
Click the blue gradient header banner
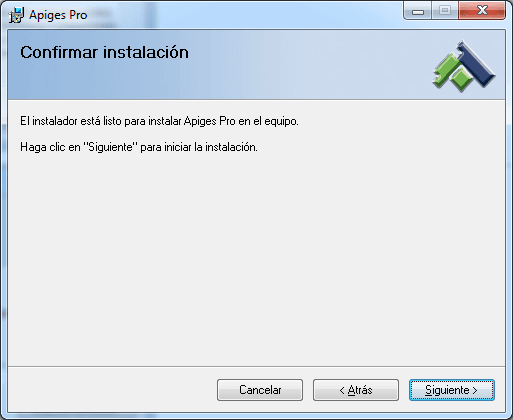256,65
